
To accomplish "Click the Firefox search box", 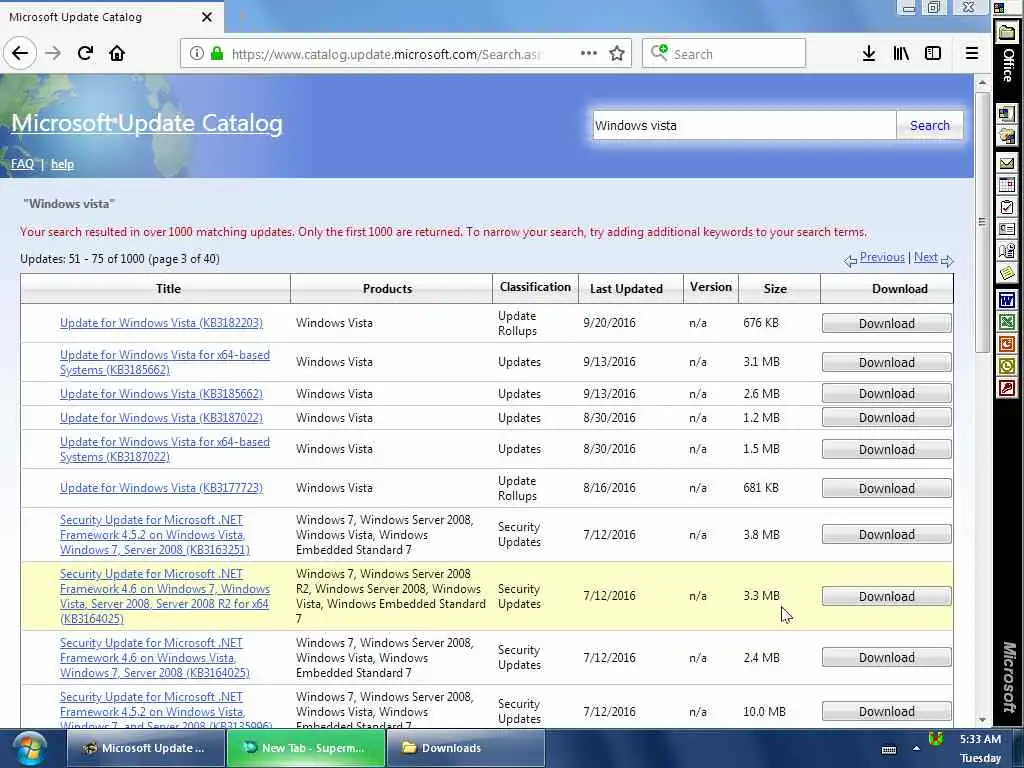I will pyautogui.click(x=724, y=54).
